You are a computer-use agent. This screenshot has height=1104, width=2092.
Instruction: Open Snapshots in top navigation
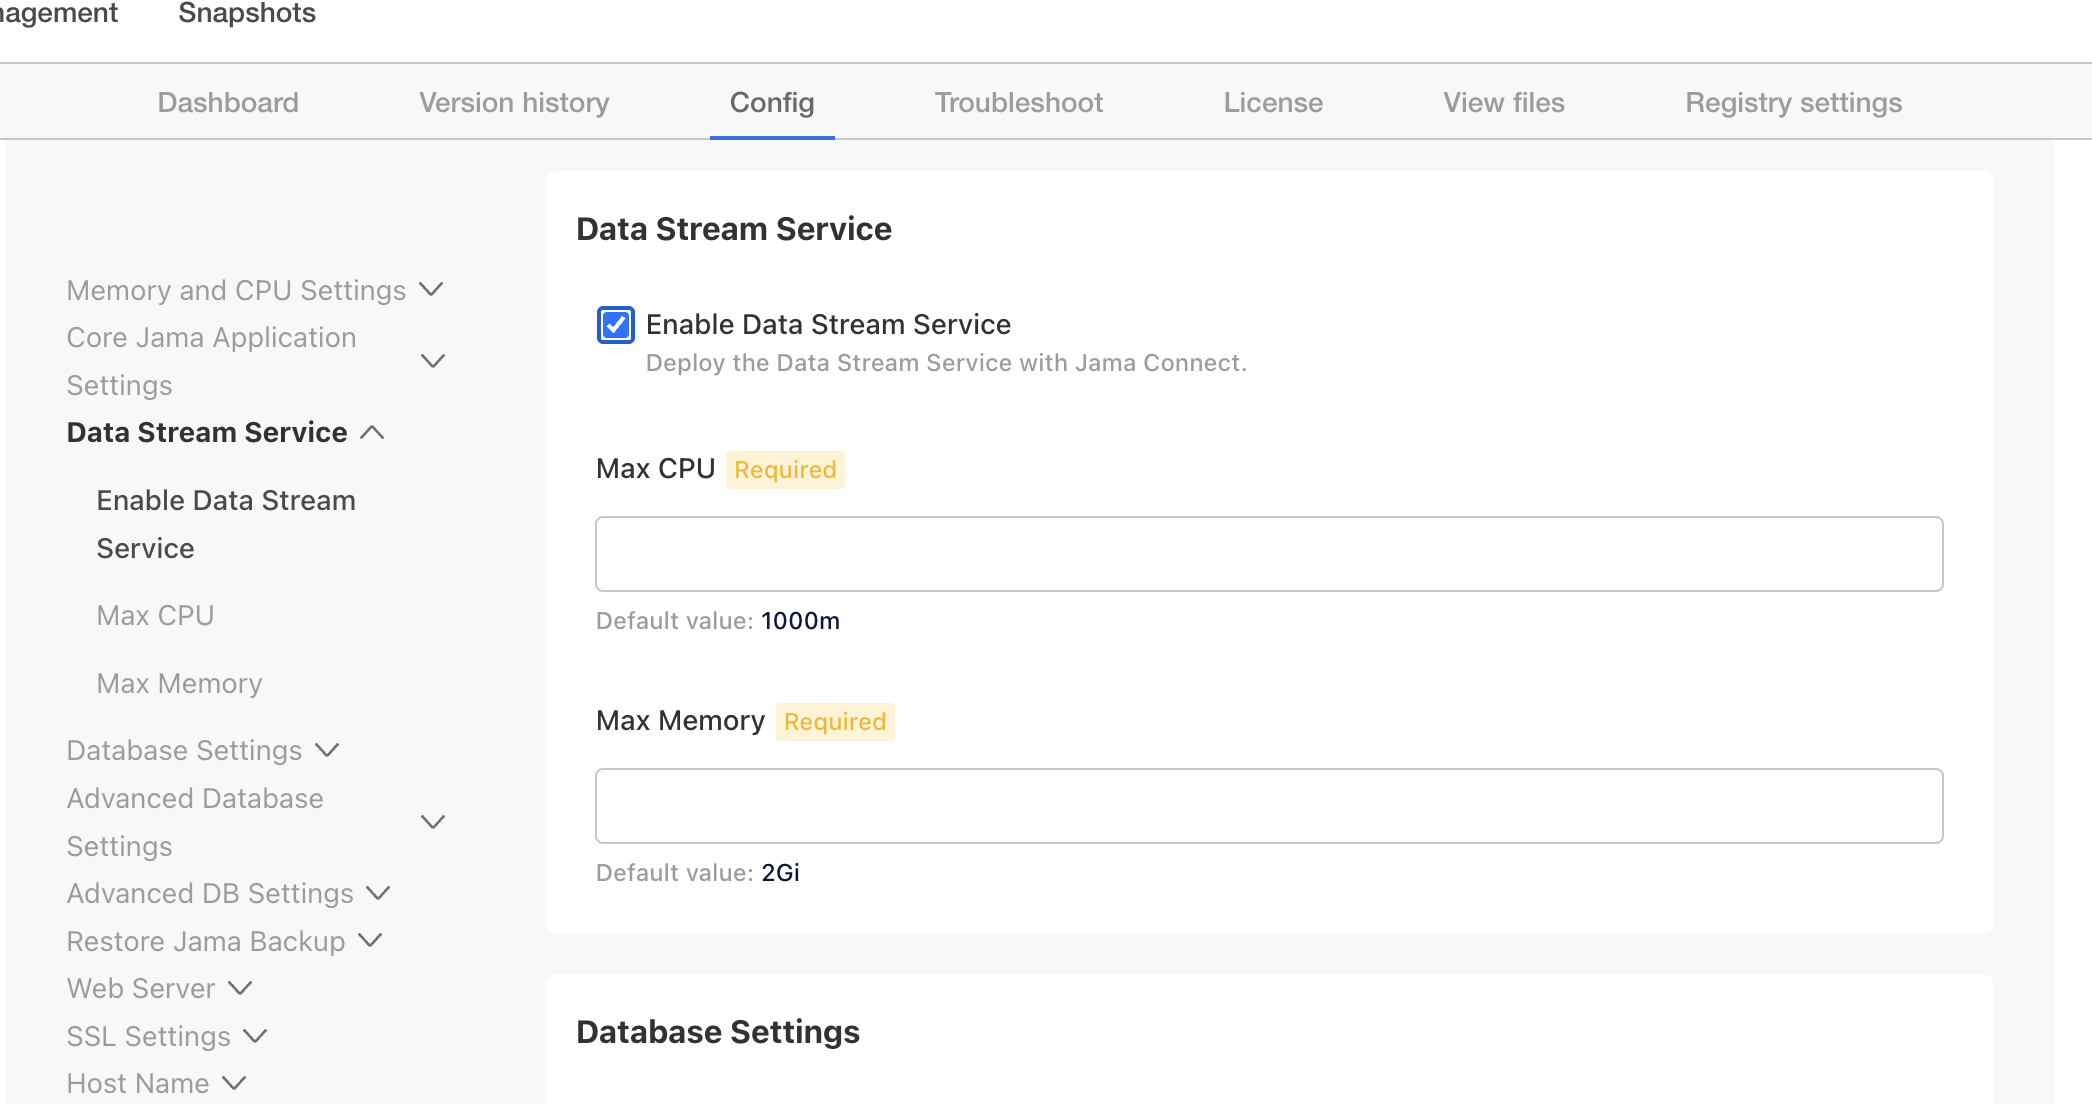[x=247, y=14]
